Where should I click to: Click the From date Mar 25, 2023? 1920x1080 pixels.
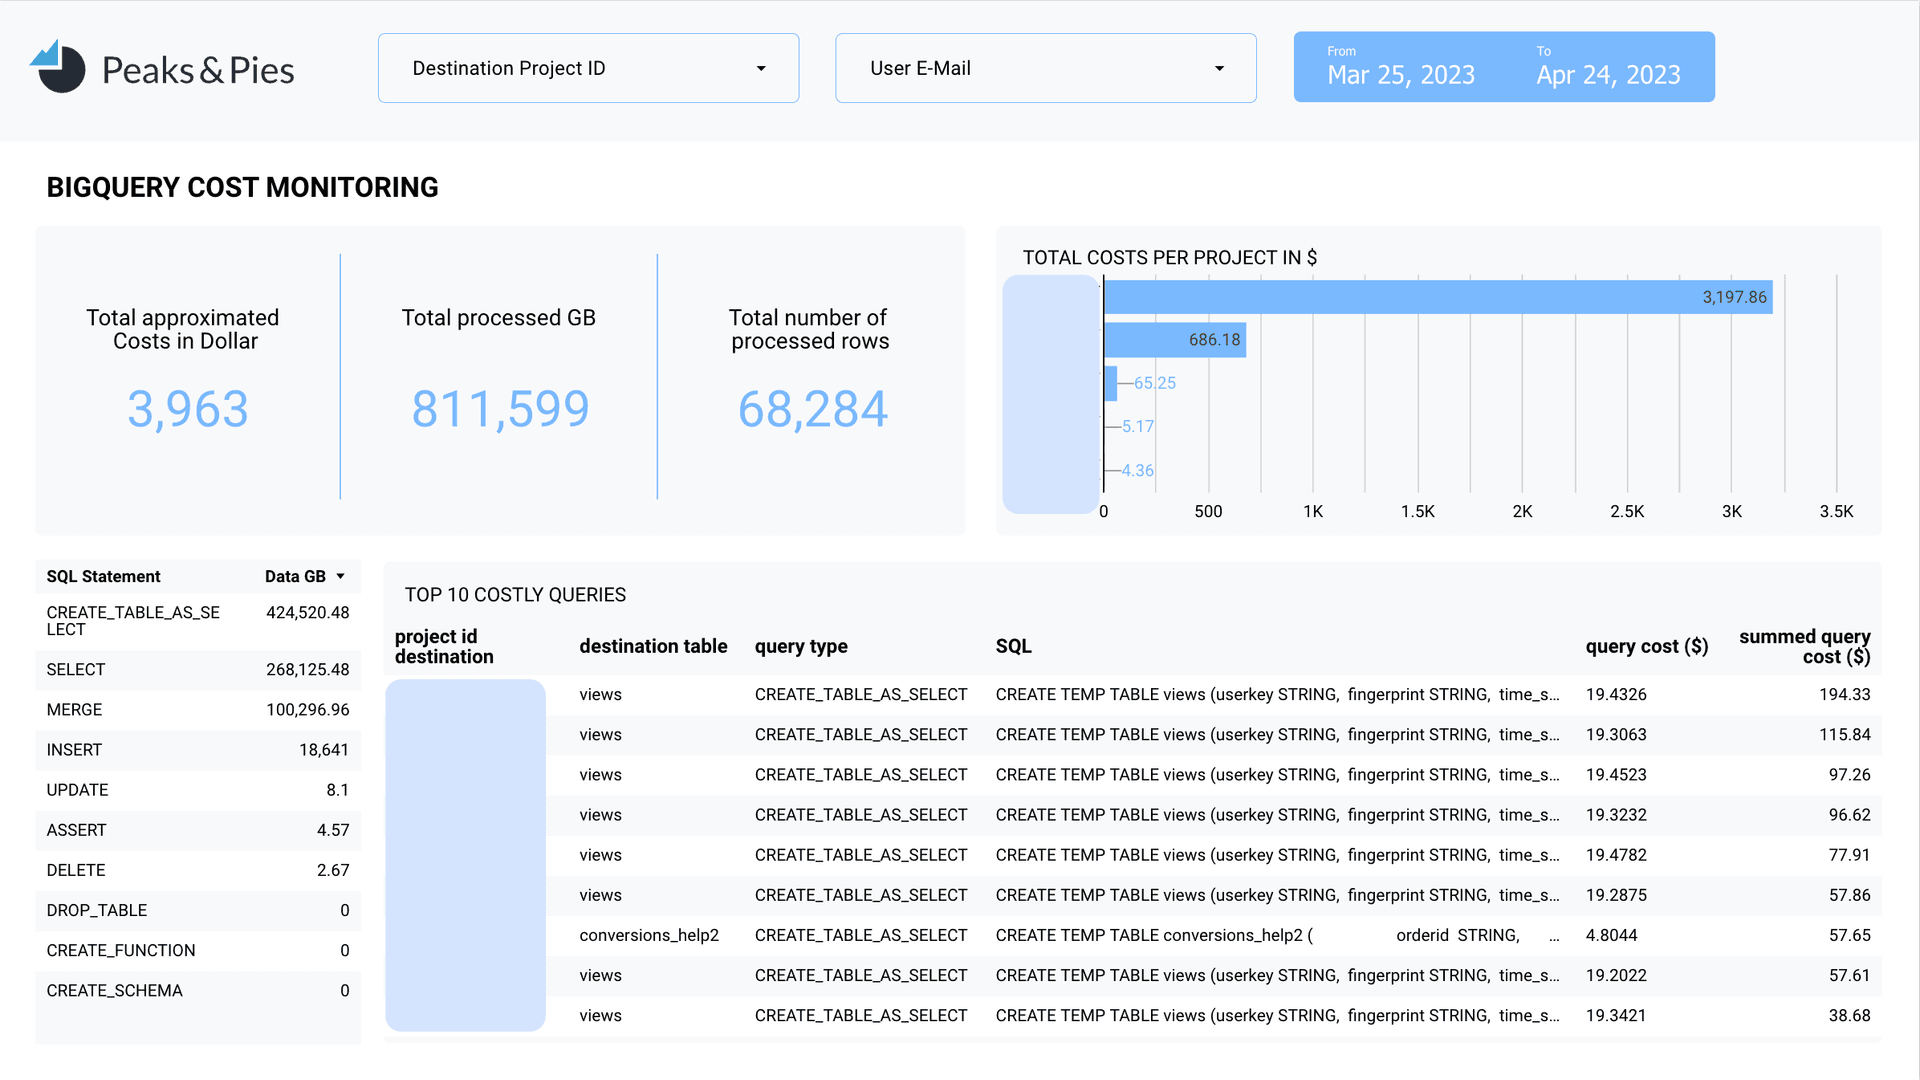coord(1400,75)
